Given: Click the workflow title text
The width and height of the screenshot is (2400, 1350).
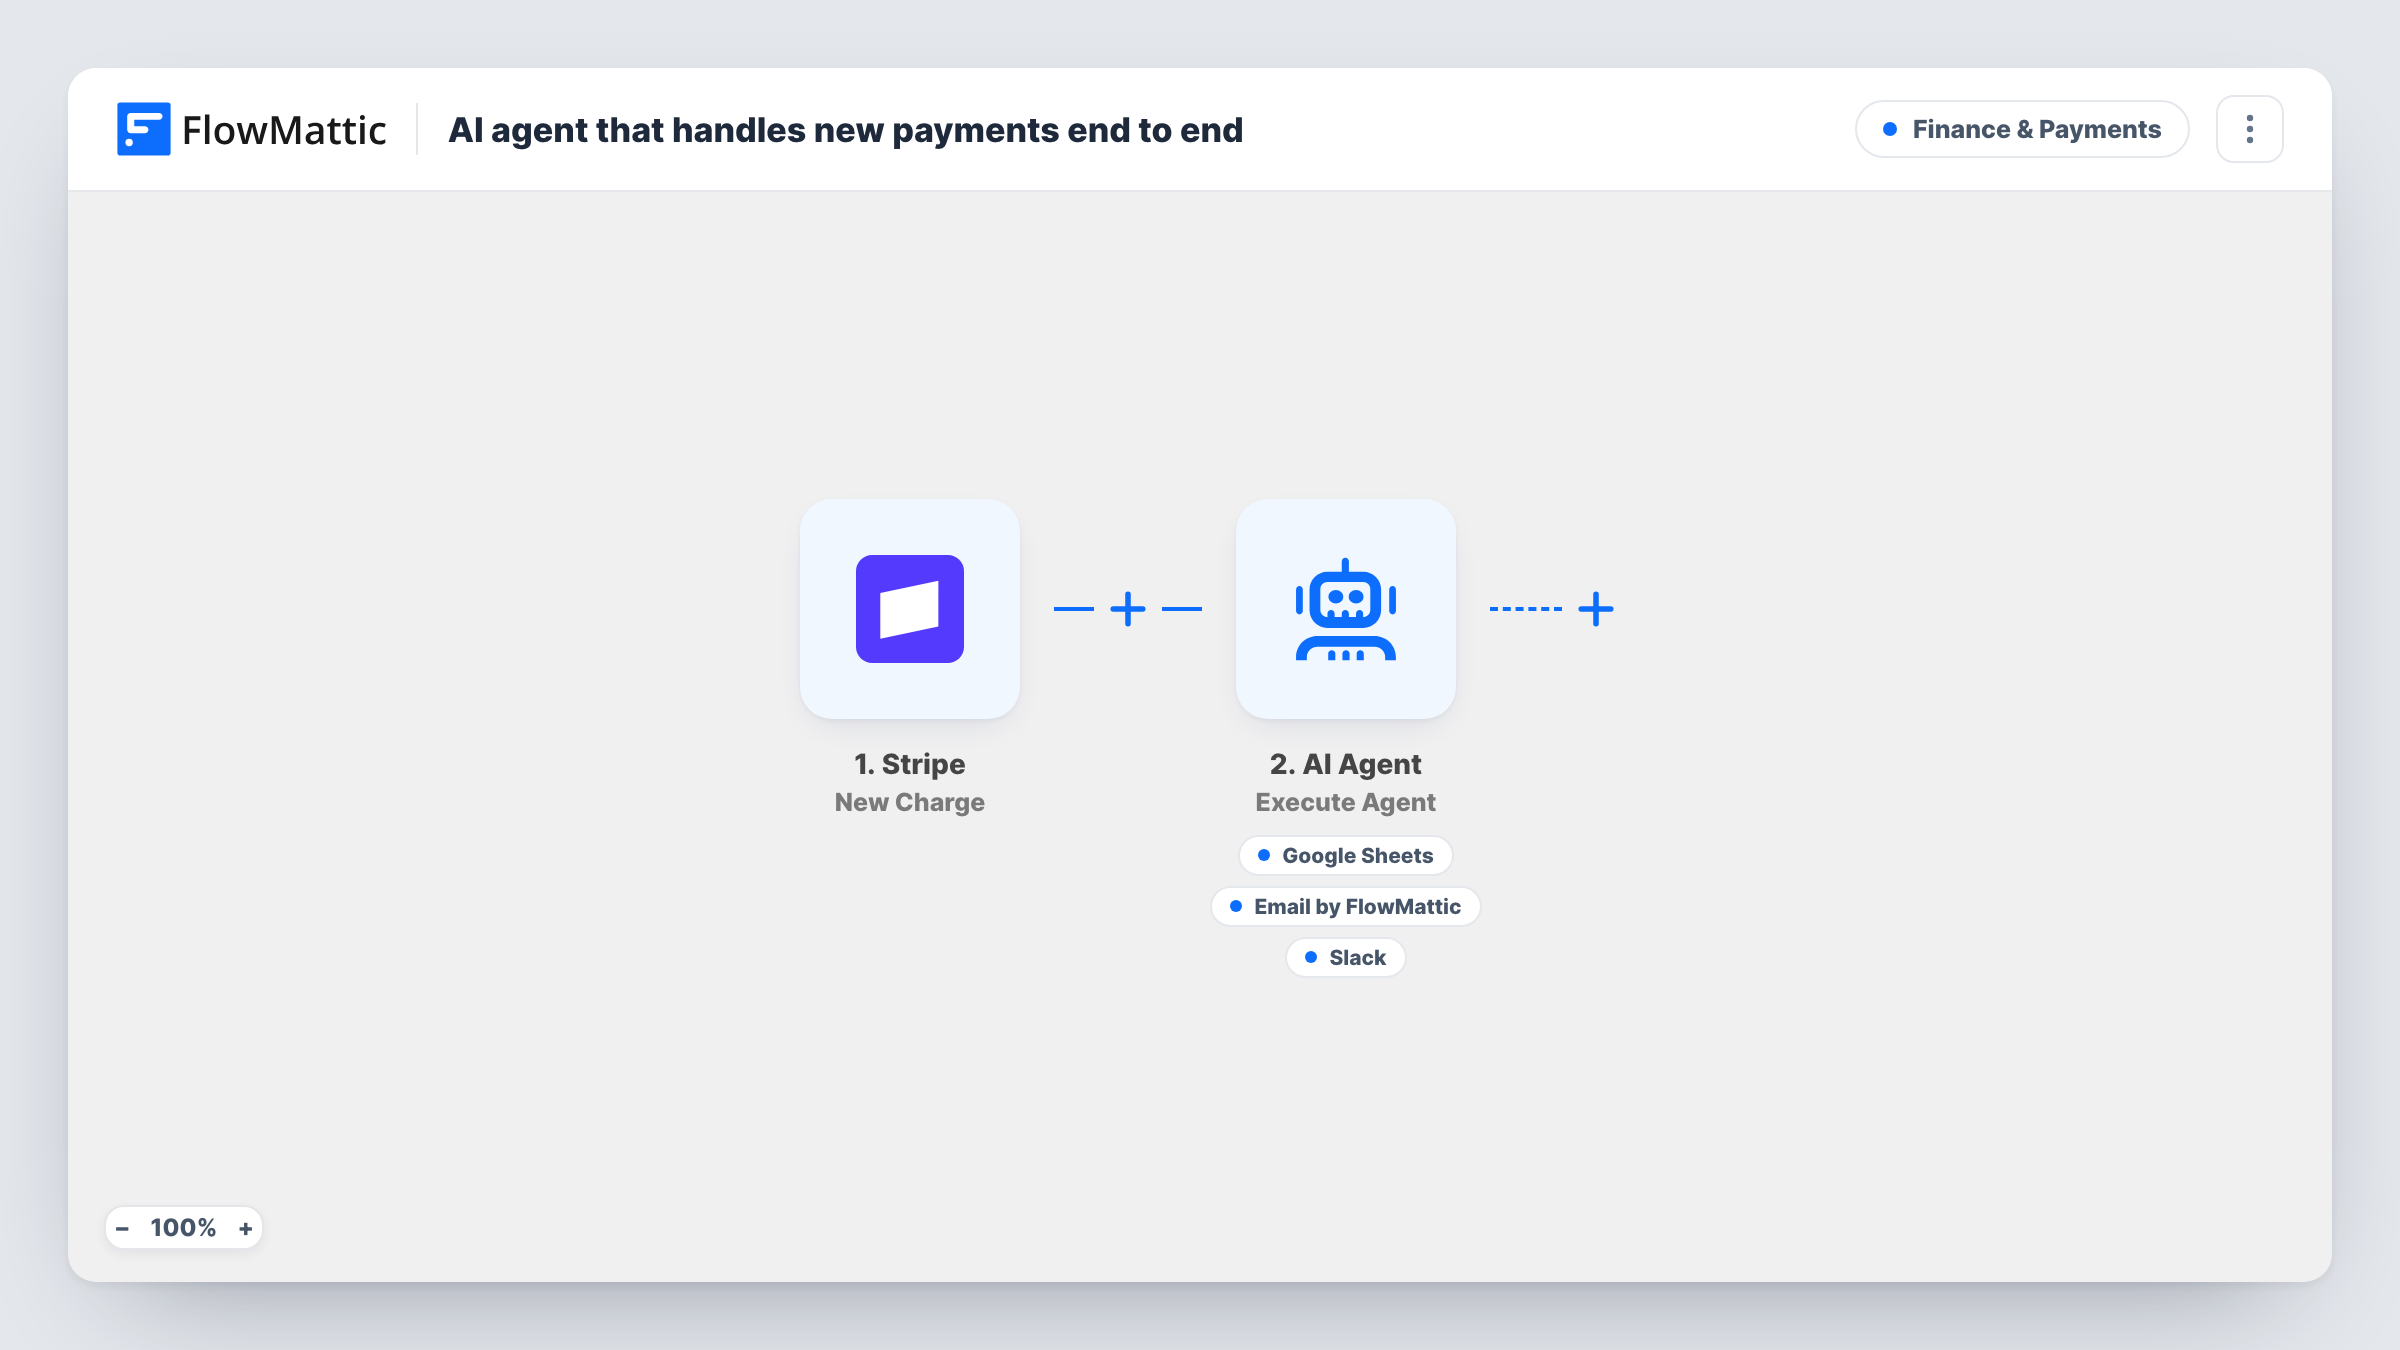Looking at the screenshot, I should 845,130.
